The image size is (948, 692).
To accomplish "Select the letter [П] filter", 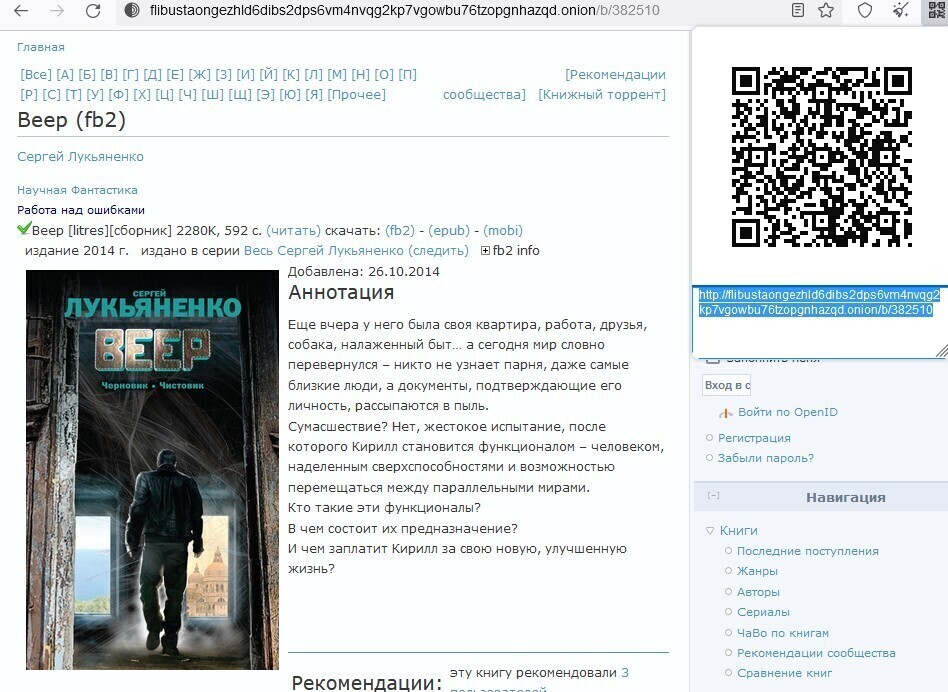I will tap(407, 74).
